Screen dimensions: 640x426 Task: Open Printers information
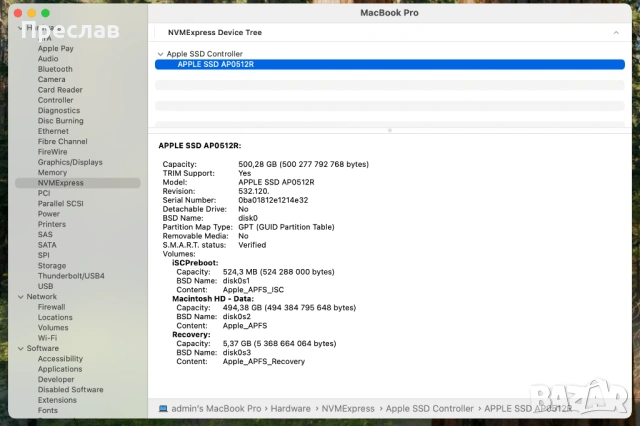coord(52,224)
